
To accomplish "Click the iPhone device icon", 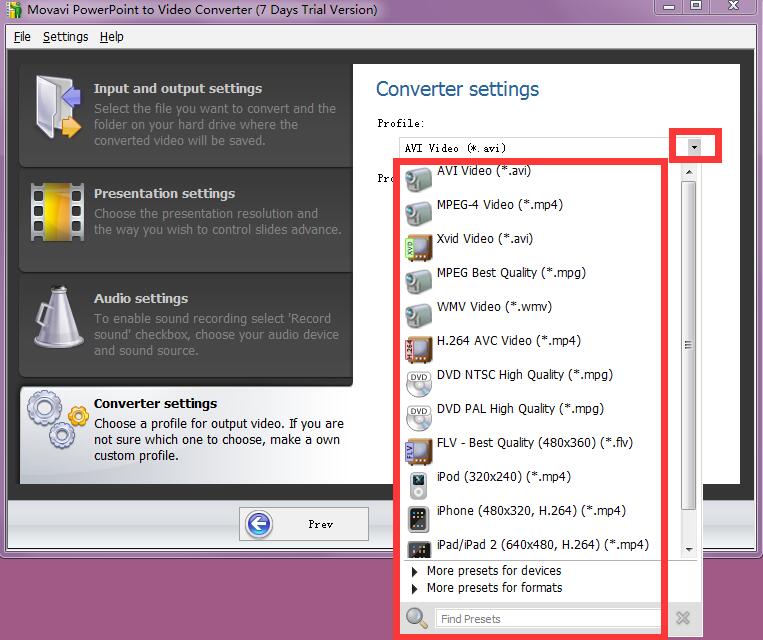I will (x=418, y=519).
